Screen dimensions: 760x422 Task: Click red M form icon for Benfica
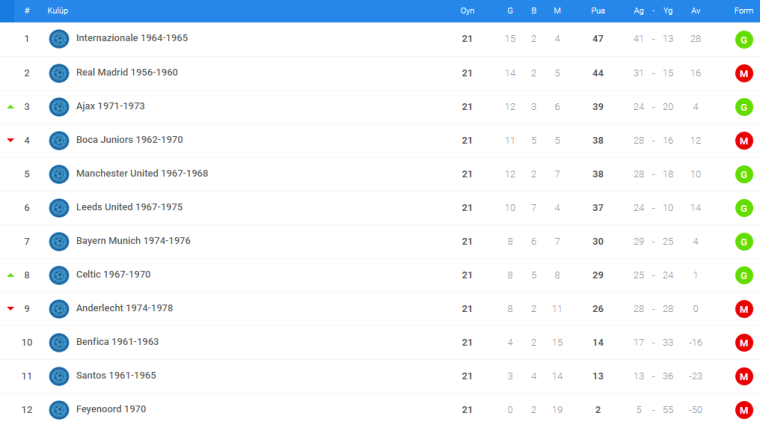(744, 343)
